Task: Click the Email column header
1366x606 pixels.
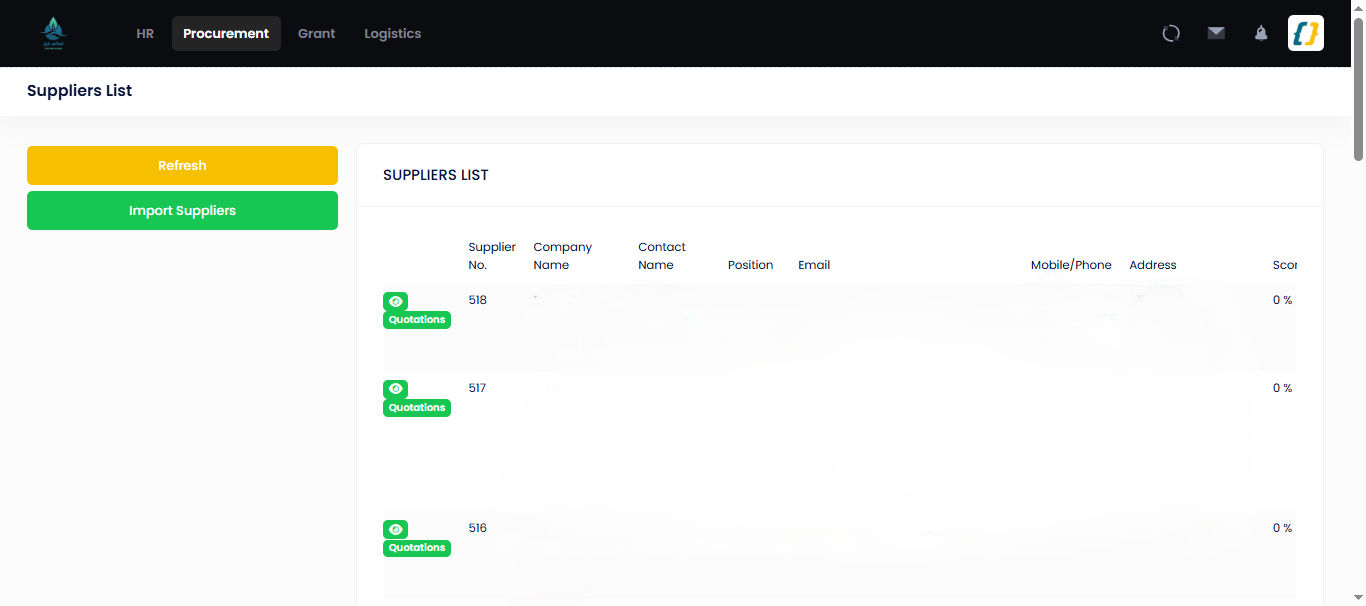Action: pyautogui.click(x=814, y=265)
